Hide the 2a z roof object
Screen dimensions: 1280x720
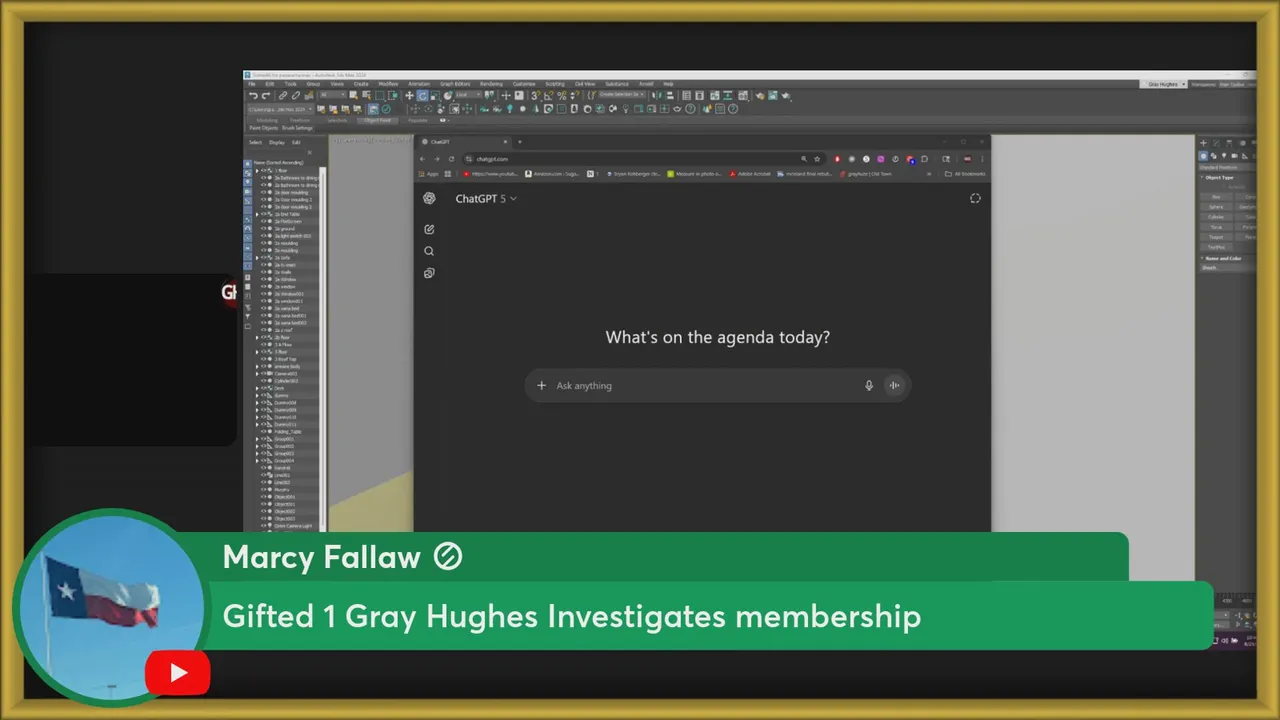click(x=263, y=330)
